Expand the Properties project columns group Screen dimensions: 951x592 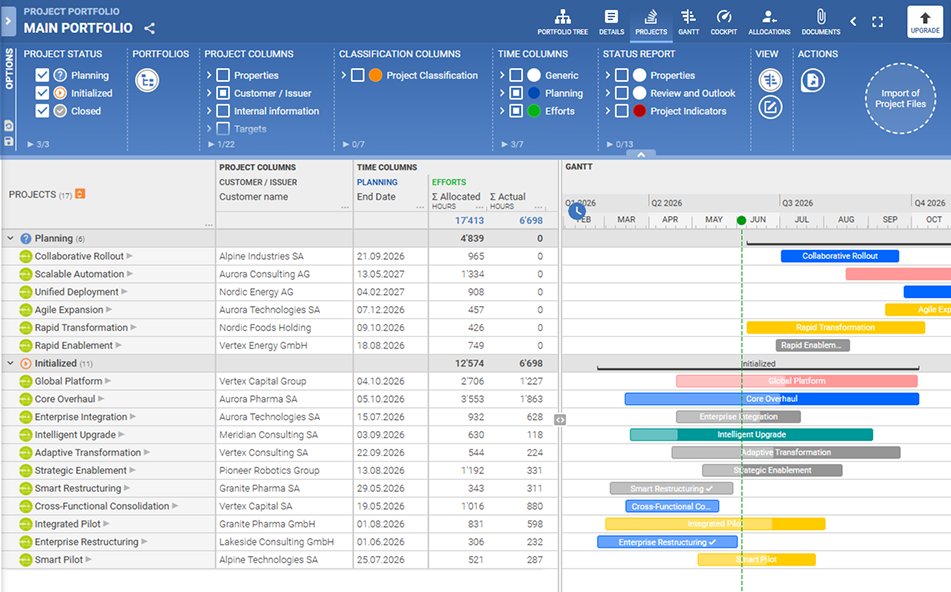(x=209, y=75)
